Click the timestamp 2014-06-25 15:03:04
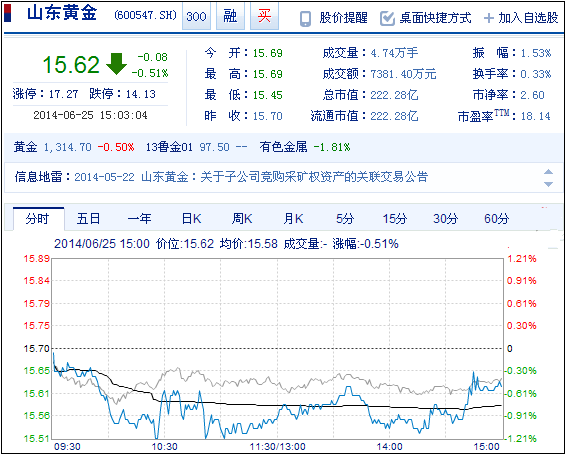Screen dimensions: 566x455 point(91,115)
